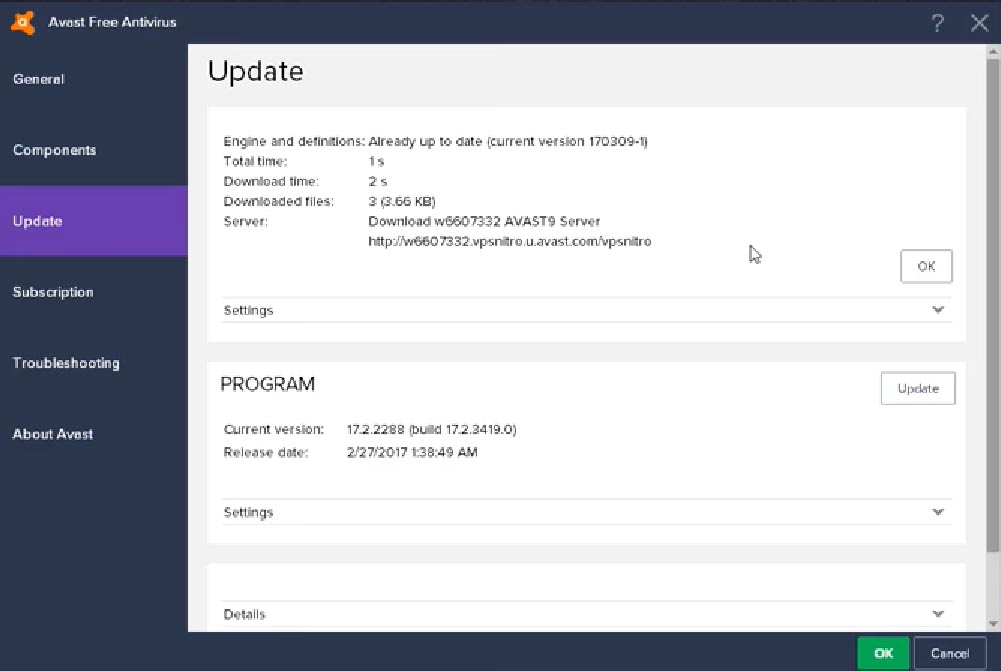
Task: Click the Cancel button
Action: (x=950, y=653)
